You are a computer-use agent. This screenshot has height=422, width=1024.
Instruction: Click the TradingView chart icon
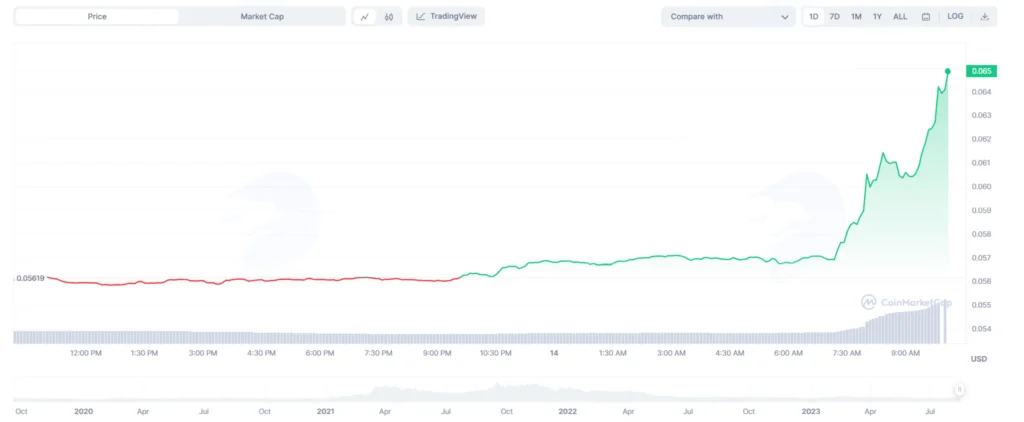(421, 16)
